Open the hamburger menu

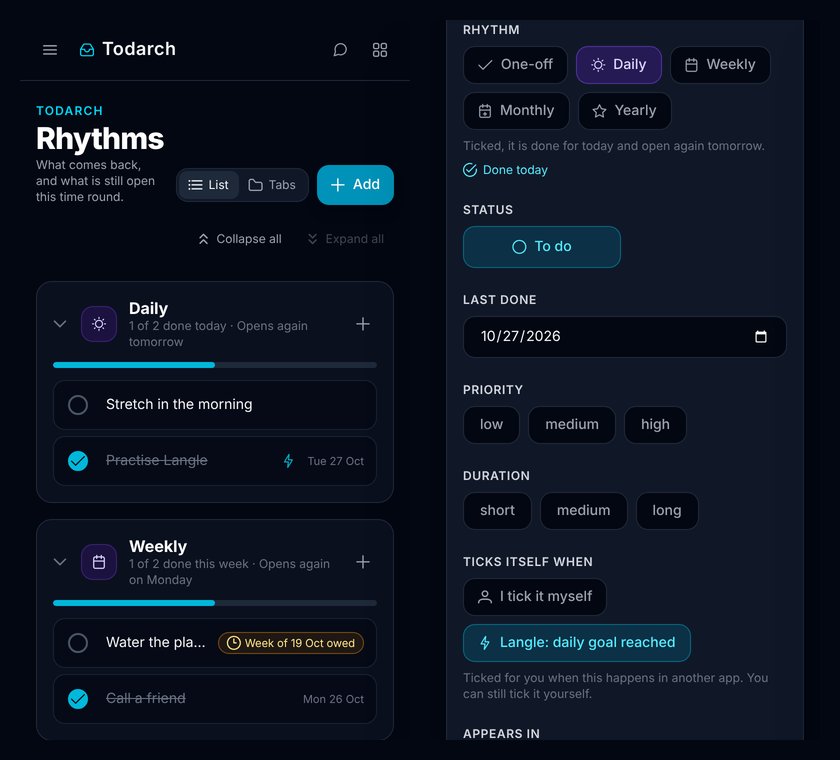tap(50, 50)
